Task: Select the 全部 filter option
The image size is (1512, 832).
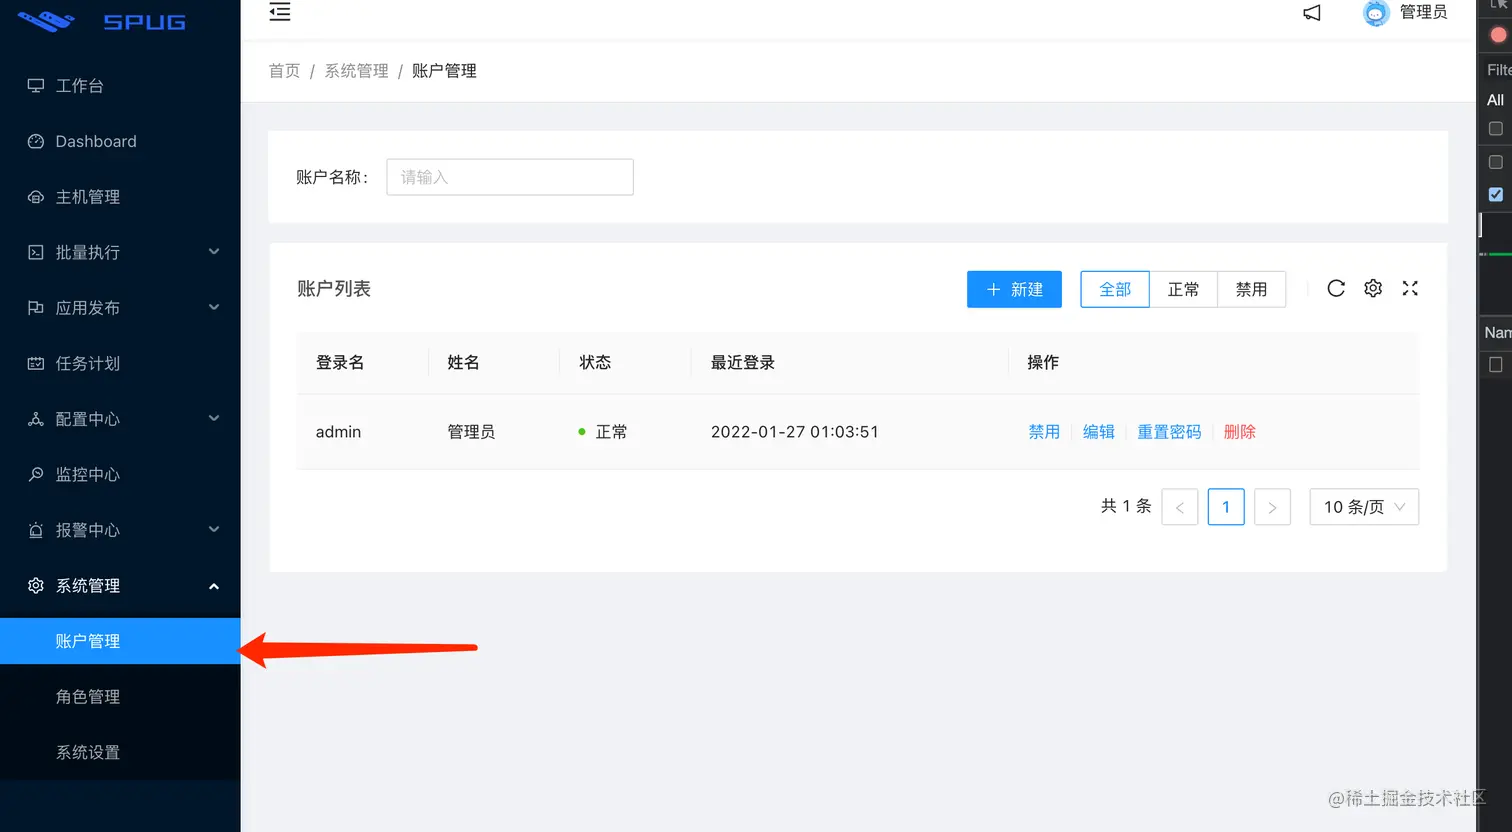Action: [x=1115, y=289]
